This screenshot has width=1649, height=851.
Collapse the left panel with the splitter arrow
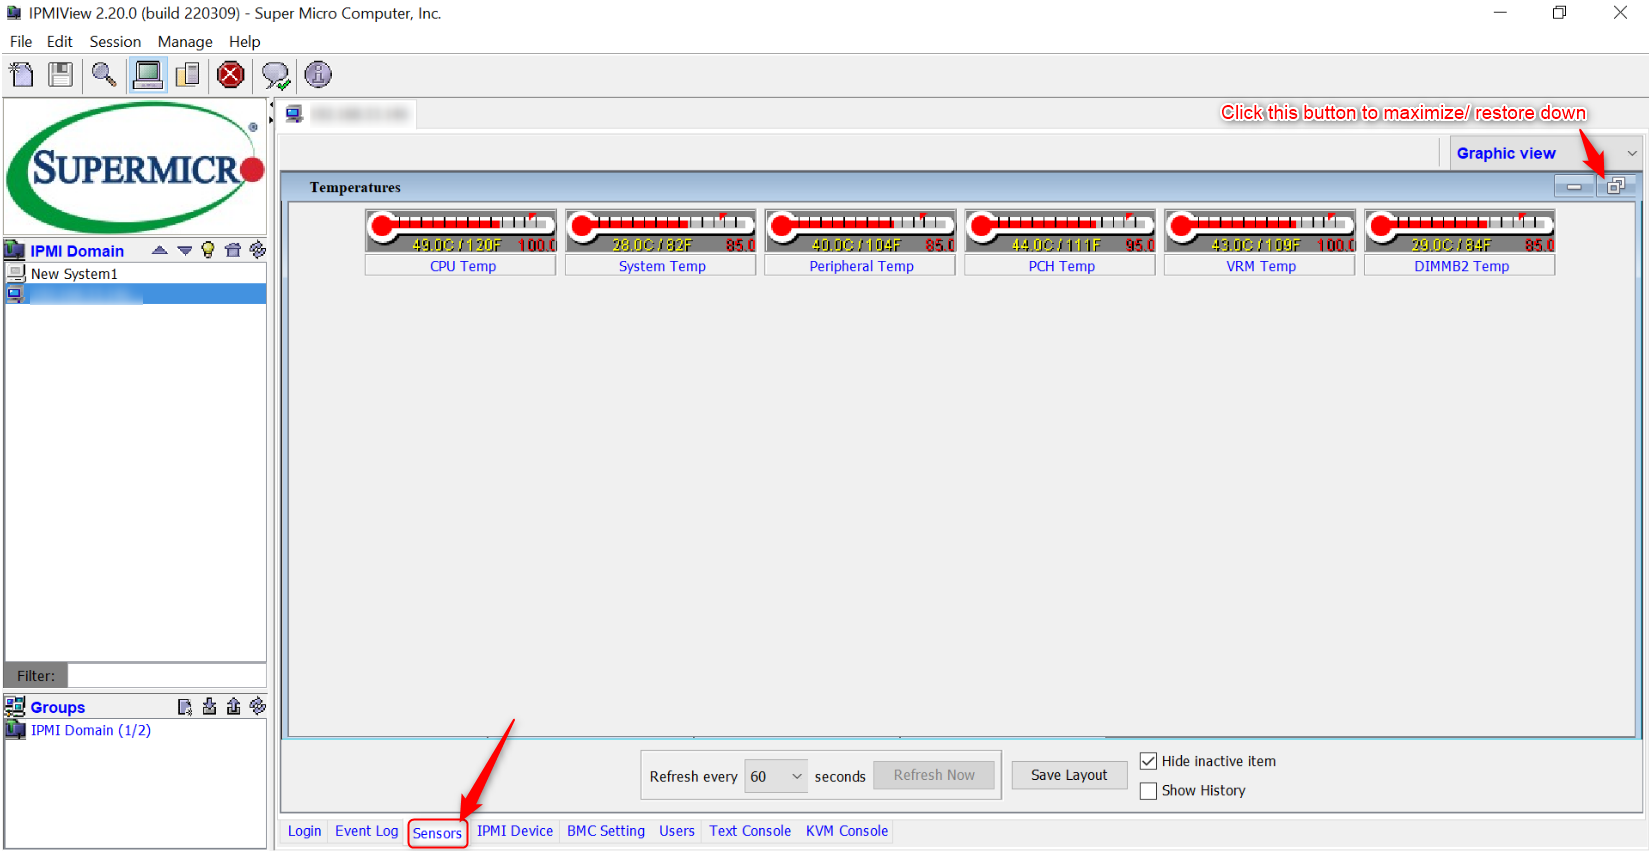271,103
